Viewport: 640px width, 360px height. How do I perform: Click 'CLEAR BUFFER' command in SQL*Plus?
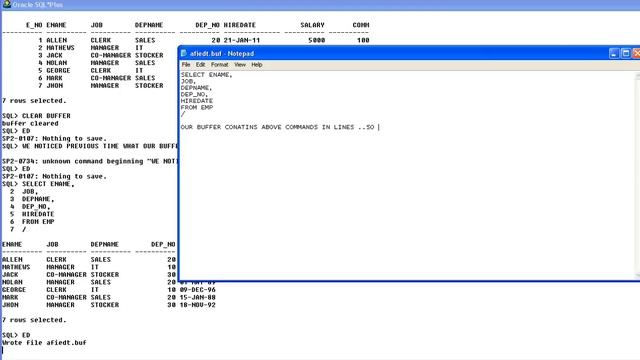coord(46,116)
